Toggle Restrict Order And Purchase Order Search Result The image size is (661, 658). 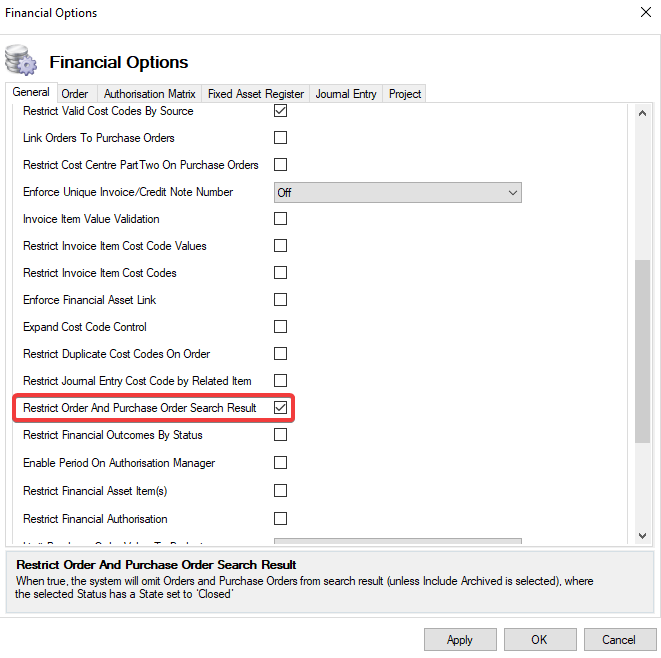pyautogui.click(x=281, y=408)
